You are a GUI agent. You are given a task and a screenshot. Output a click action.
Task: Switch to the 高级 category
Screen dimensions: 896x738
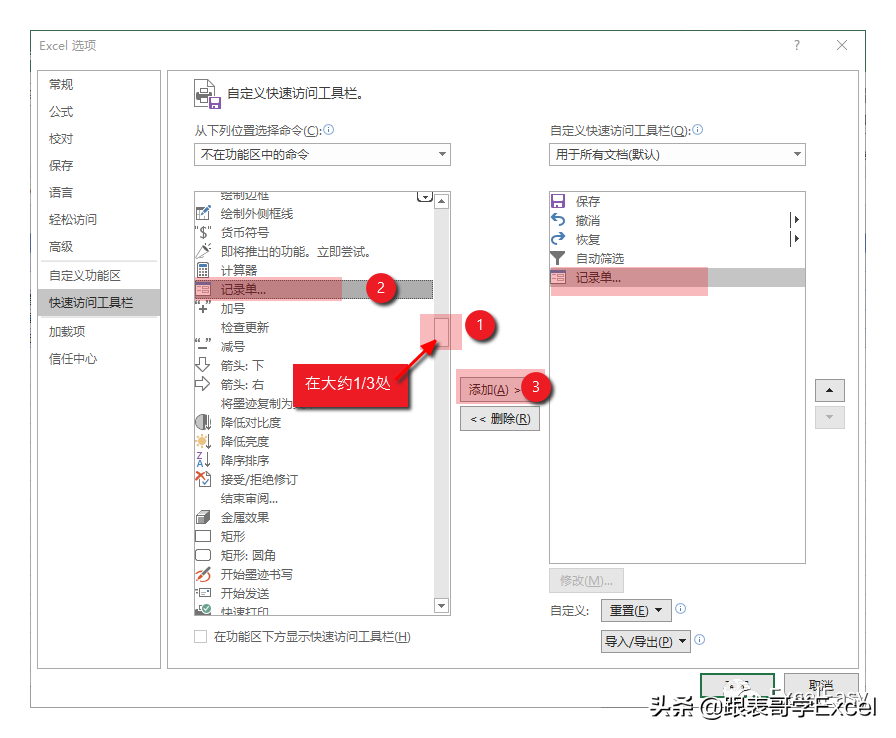point(99,246)
